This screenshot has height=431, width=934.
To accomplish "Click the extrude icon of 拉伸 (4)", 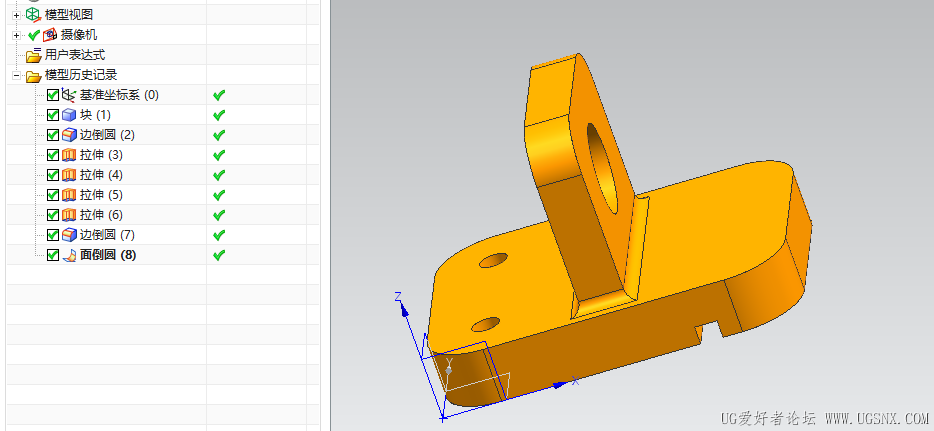I will coord(69,175).
